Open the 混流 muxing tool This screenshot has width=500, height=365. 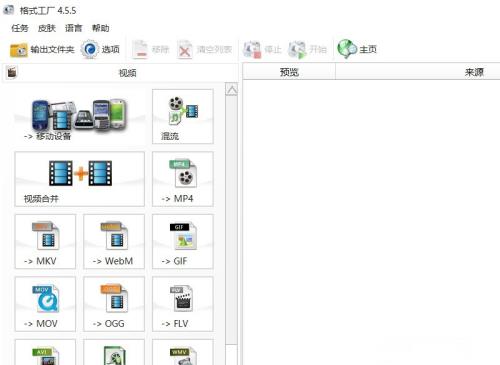coord(183,117)
